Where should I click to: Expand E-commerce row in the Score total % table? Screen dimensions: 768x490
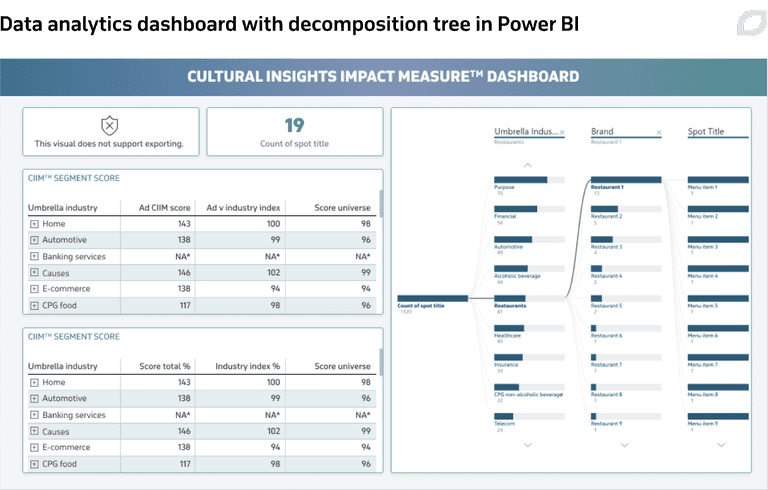34,447
